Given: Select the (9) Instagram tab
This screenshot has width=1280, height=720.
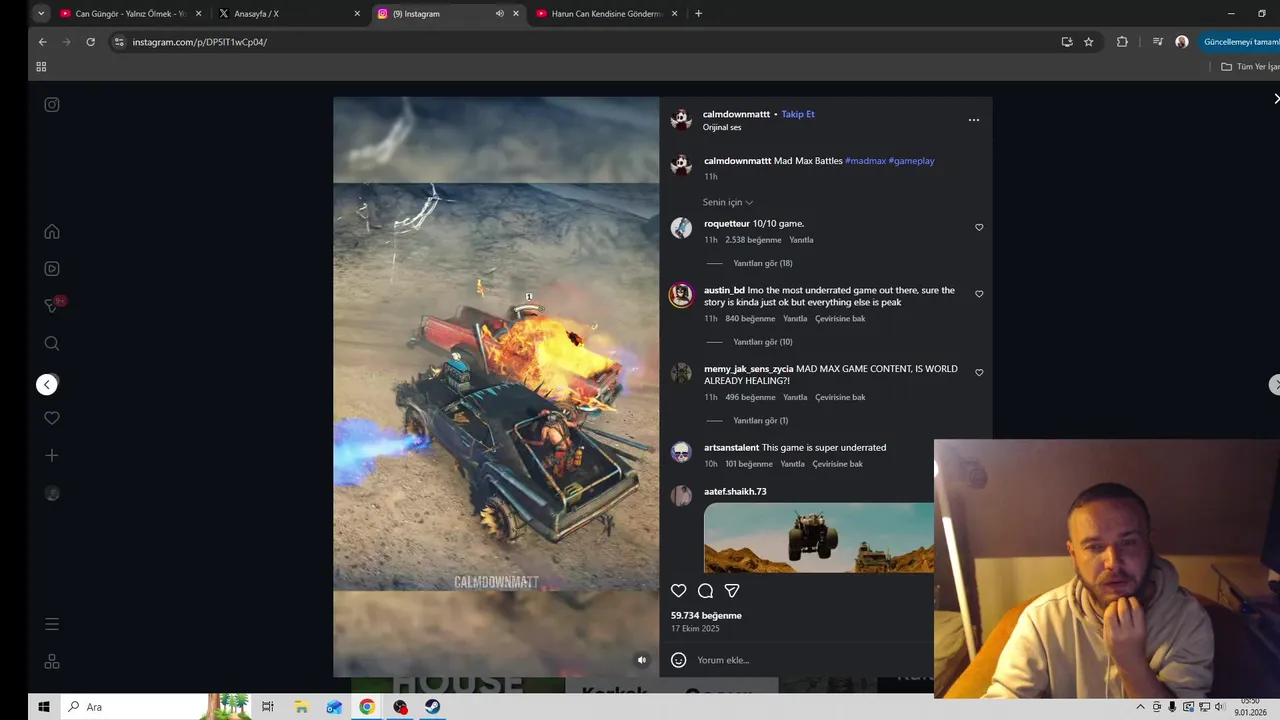Looking at the screenshot, I should pyautogui.click(x=449, y=14).
